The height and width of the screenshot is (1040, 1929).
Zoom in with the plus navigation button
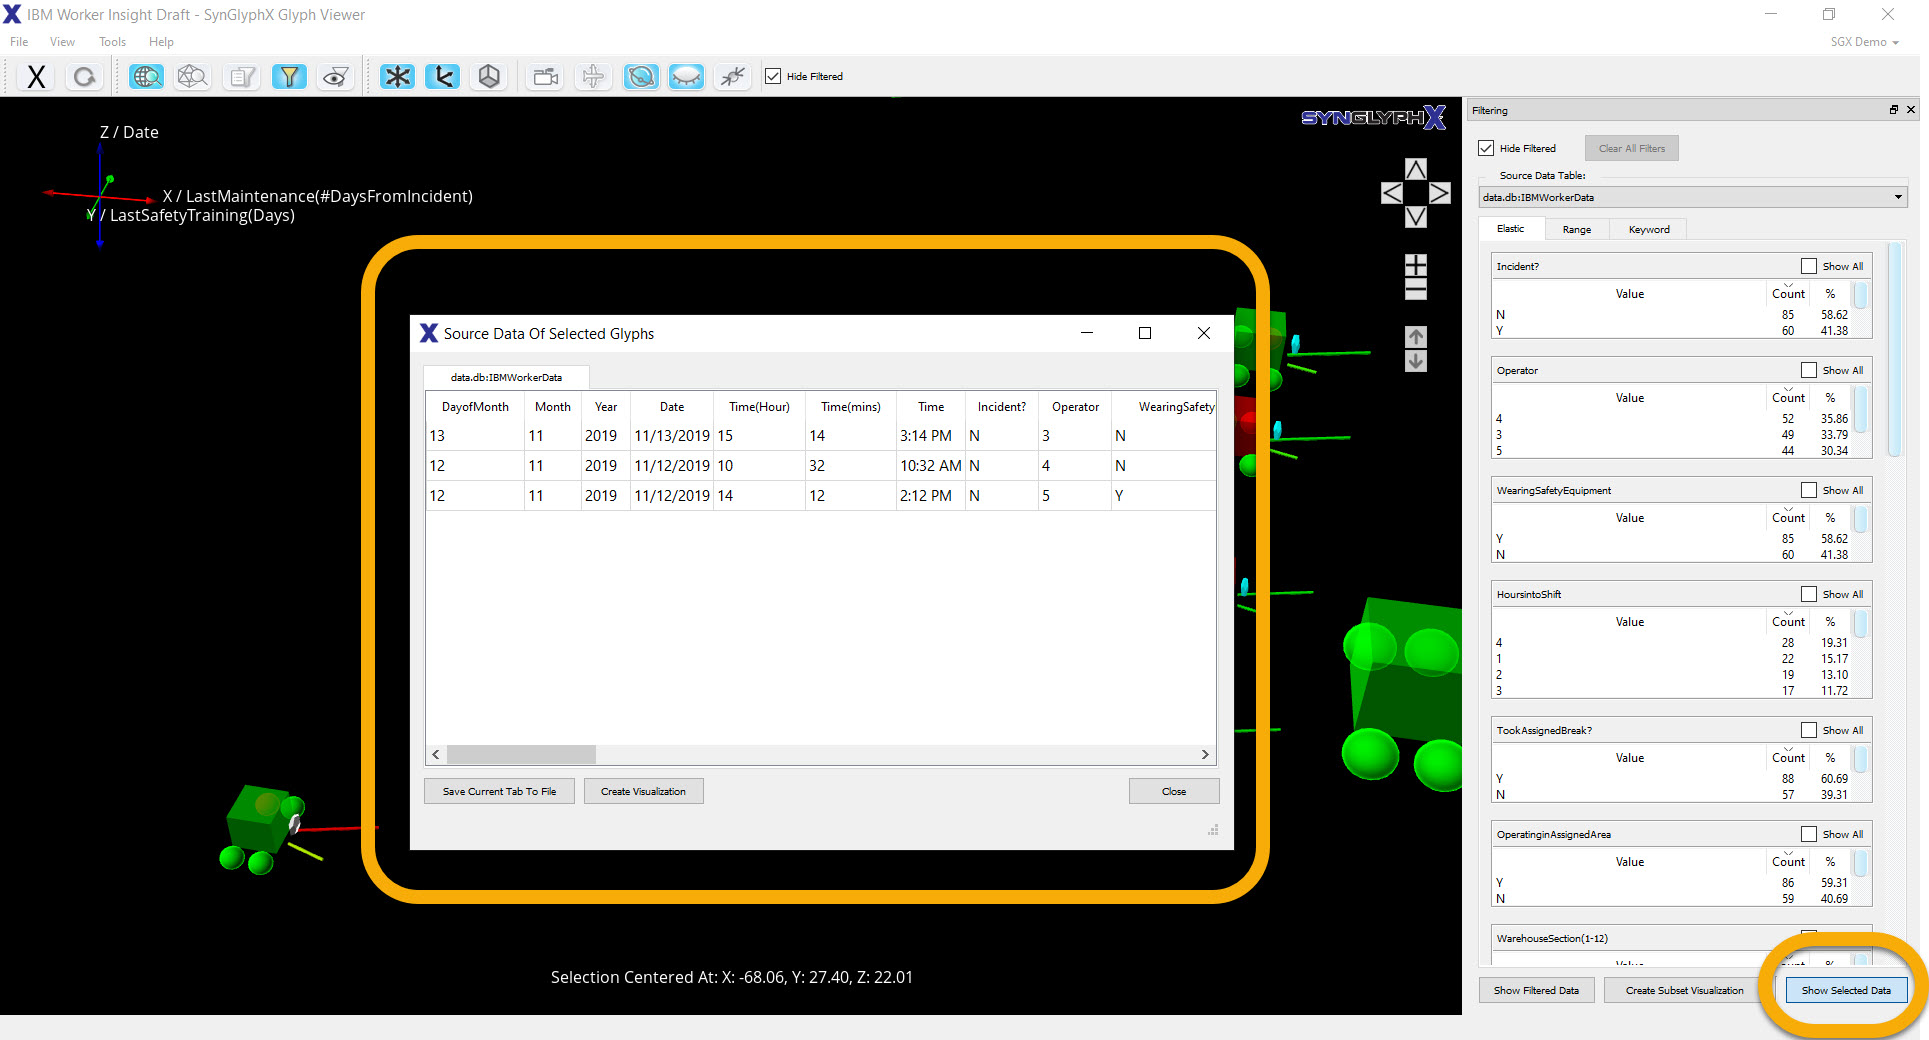pos(1416,265)
